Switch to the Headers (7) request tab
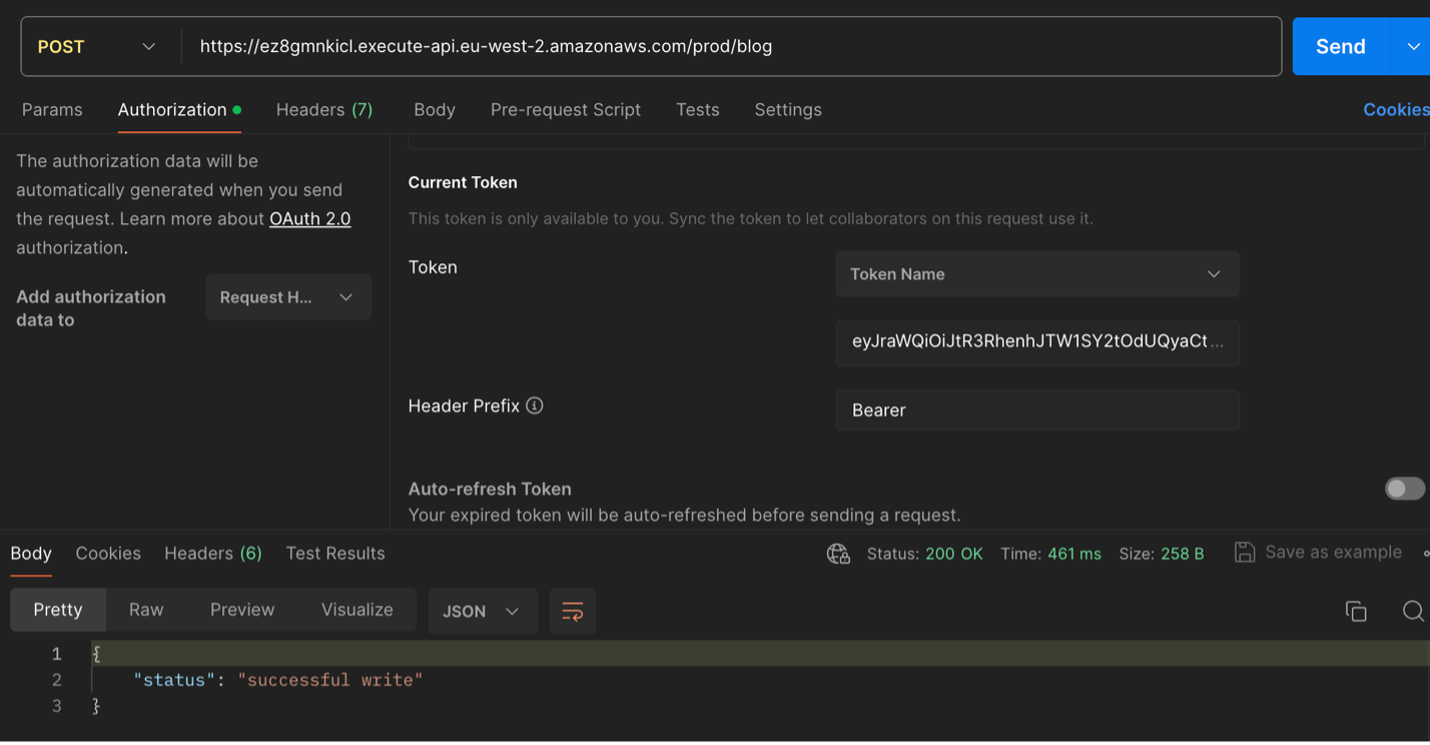The image size is (1430, 745). tap(324, 110)
